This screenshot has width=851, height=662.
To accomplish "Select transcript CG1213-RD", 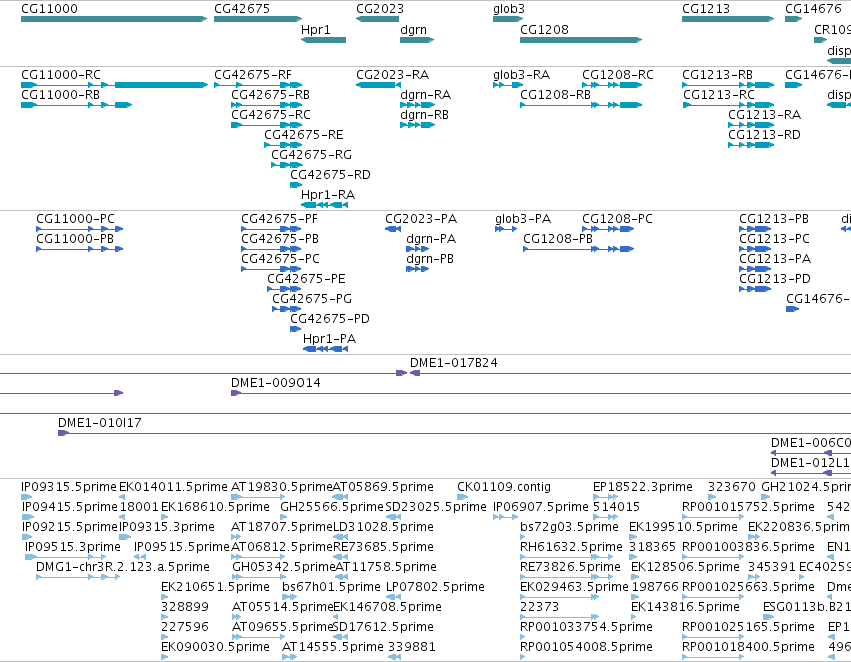I will tap(764, 135).
